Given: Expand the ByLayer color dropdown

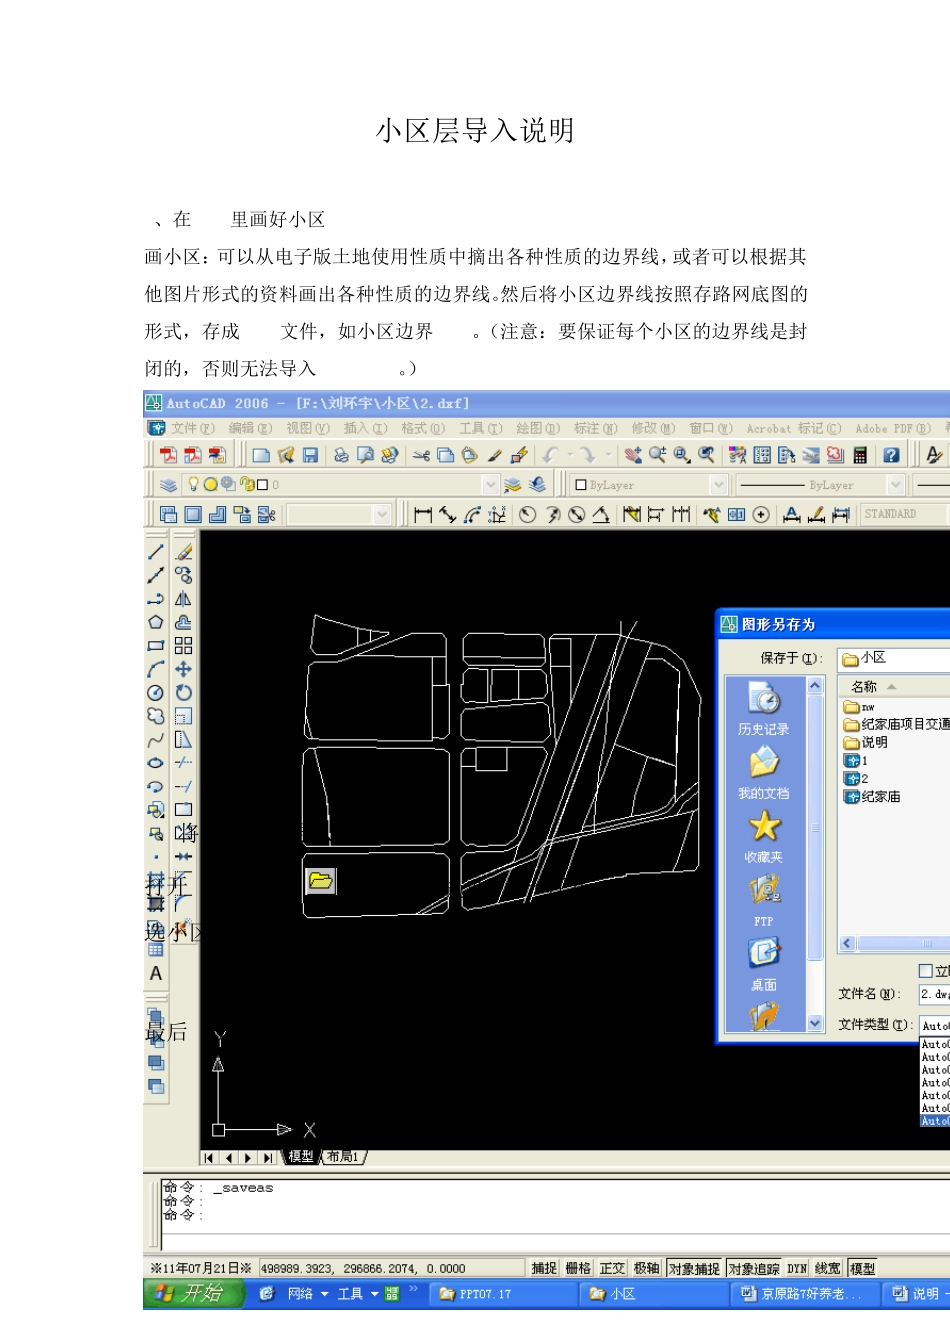Looking at the screenshot, I should pyautogui.click(x=718, y=485).
